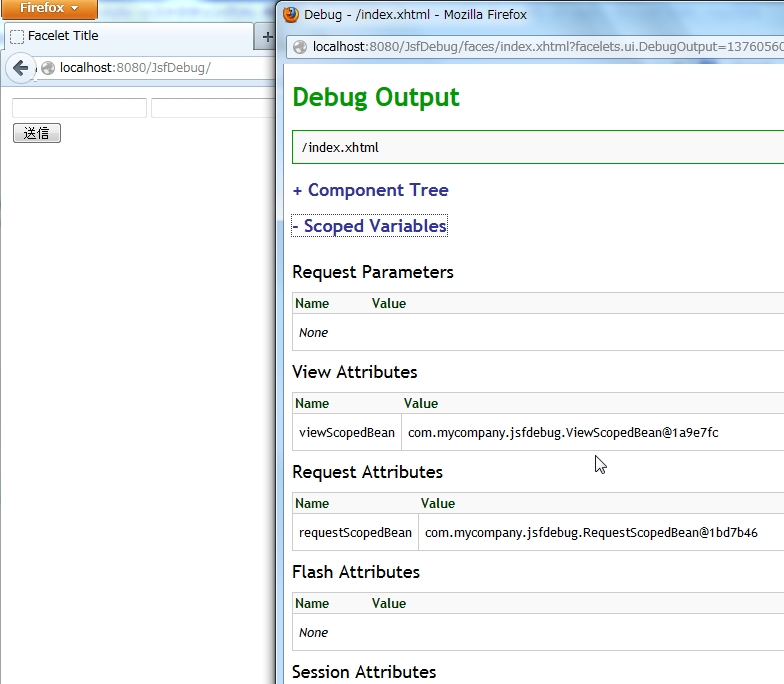Click the Debug window title bar text

click(x=416, y=14)
